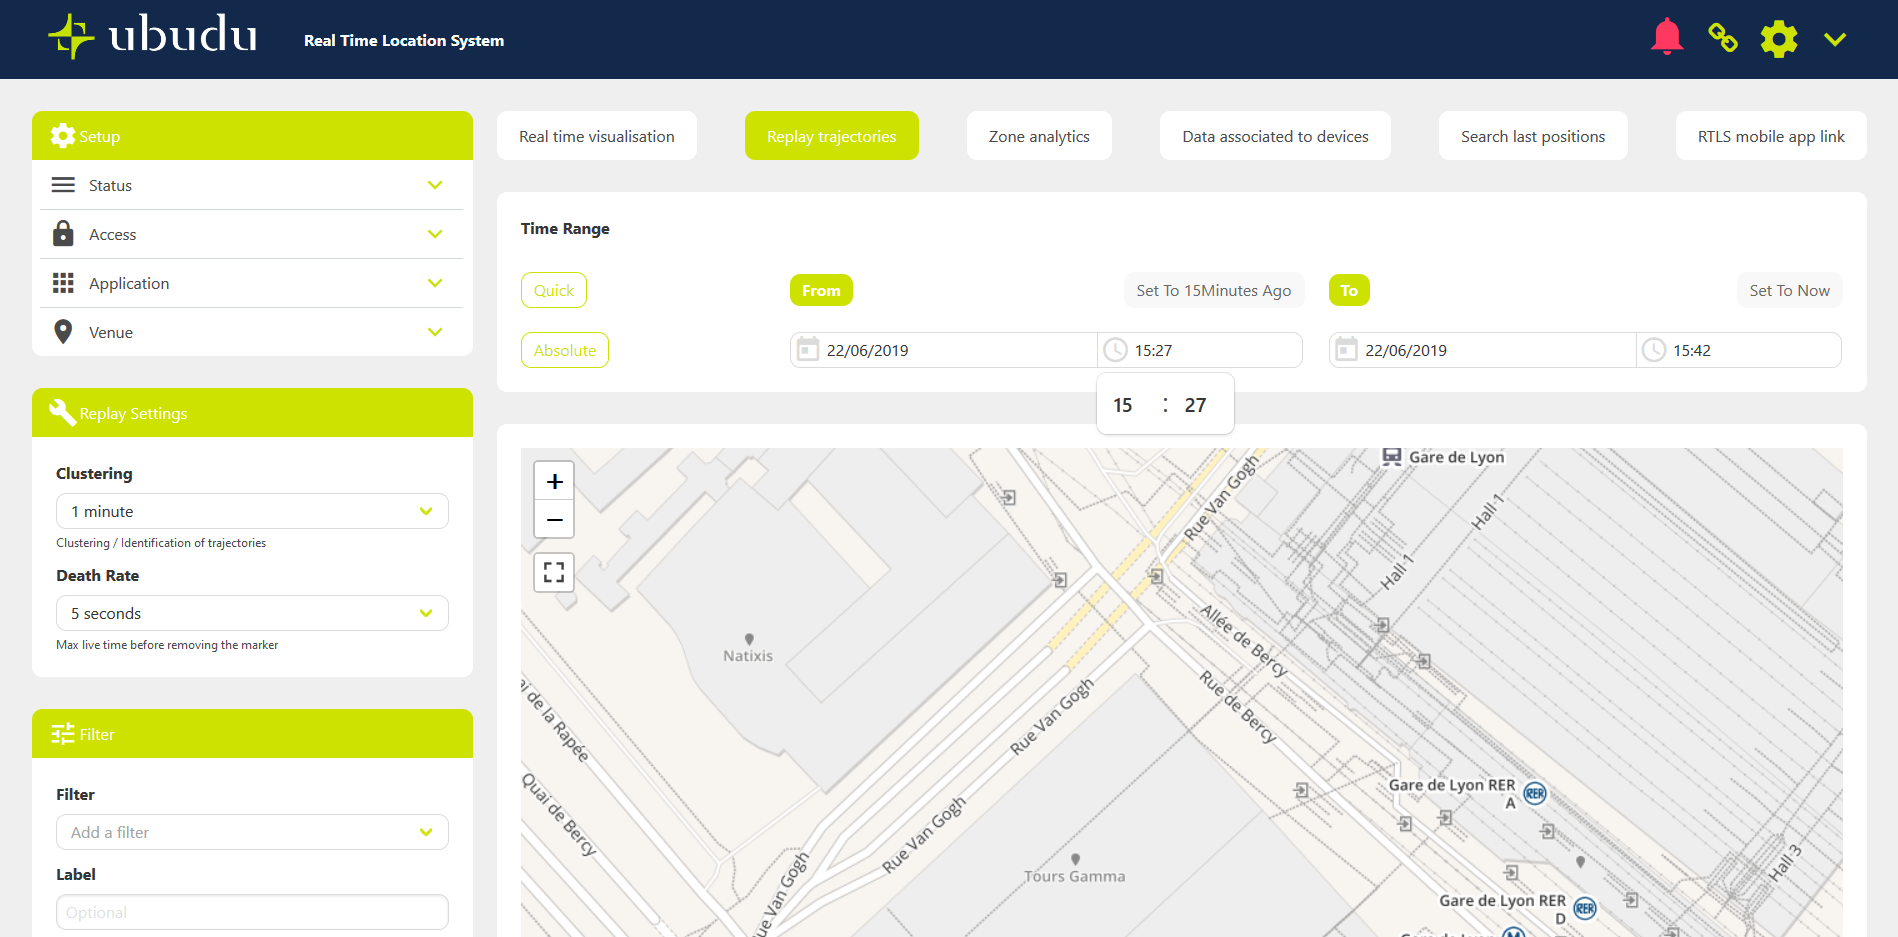This screenshot has width=1898, height=937.
Task: Open the header user menu chevron
Action: click(x=1834, y=39)
